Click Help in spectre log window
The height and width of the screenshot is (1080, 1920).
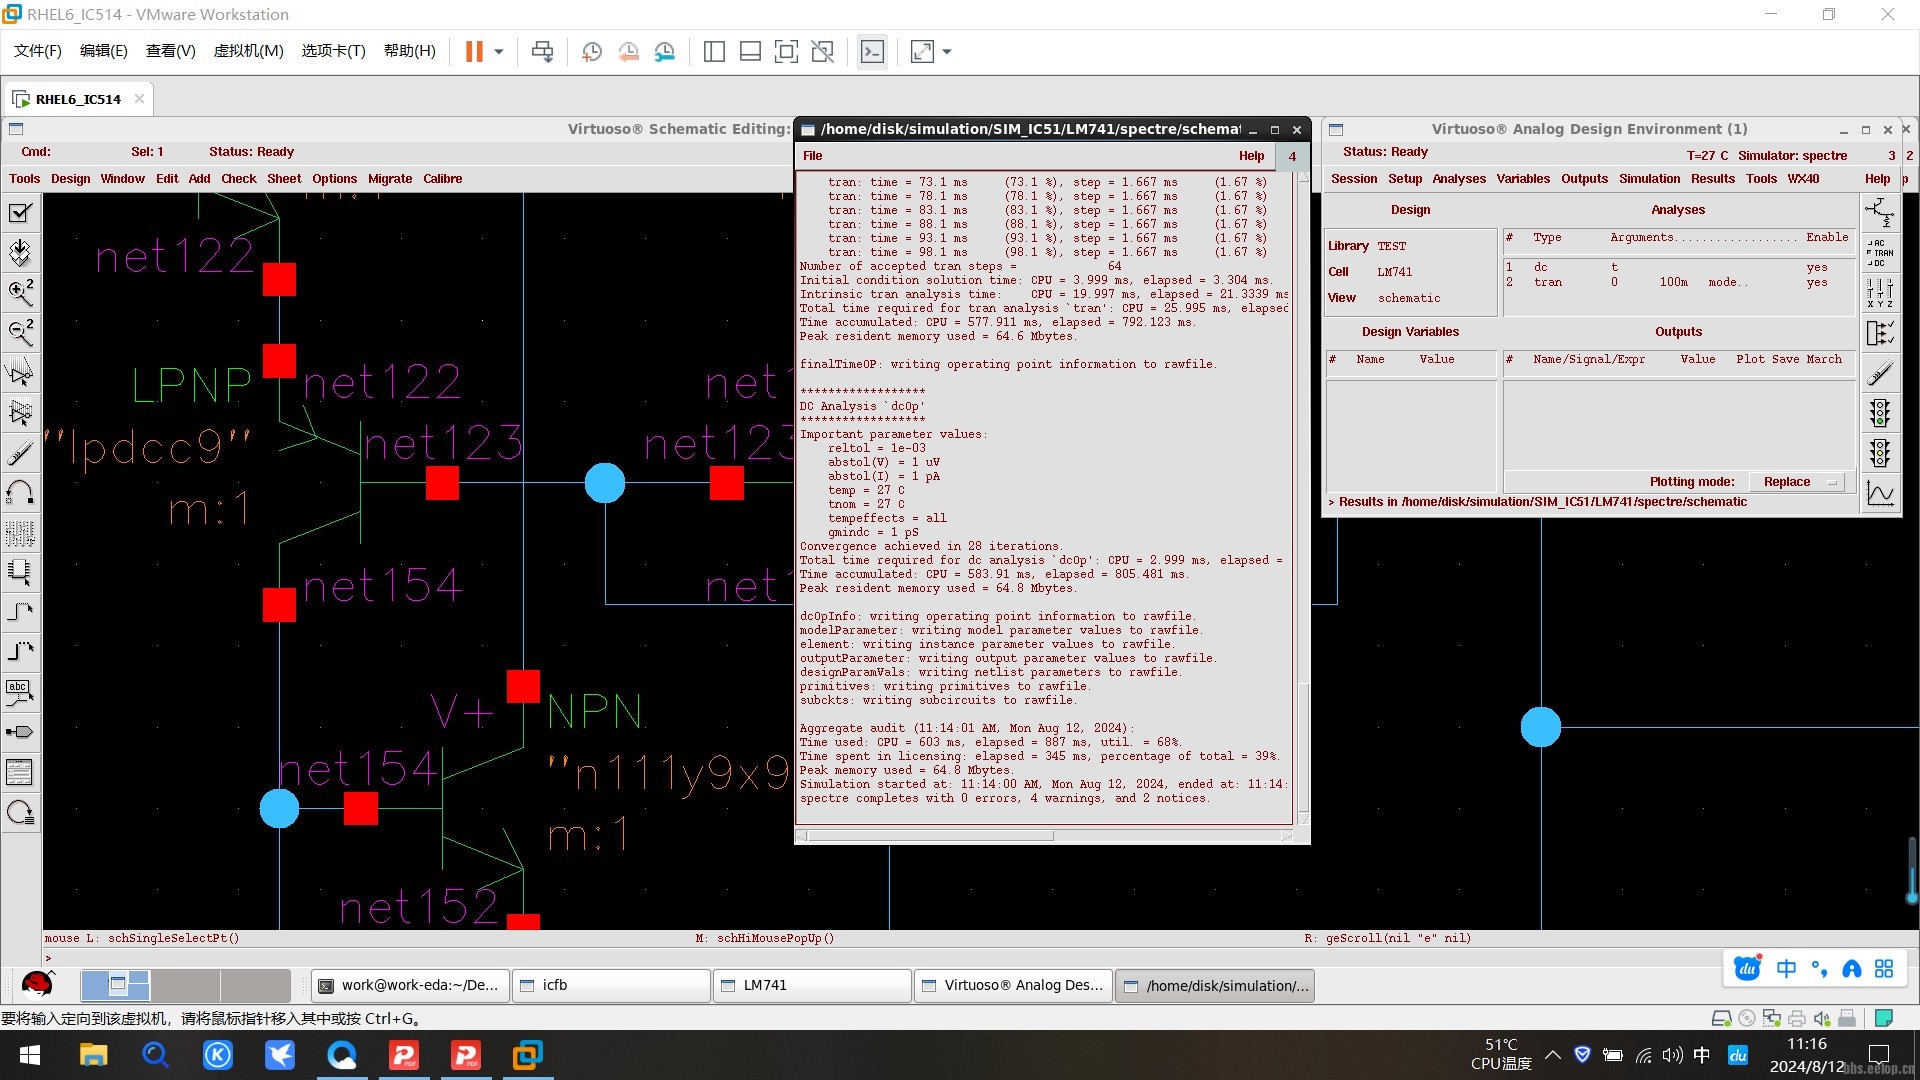coord(1251,156)
